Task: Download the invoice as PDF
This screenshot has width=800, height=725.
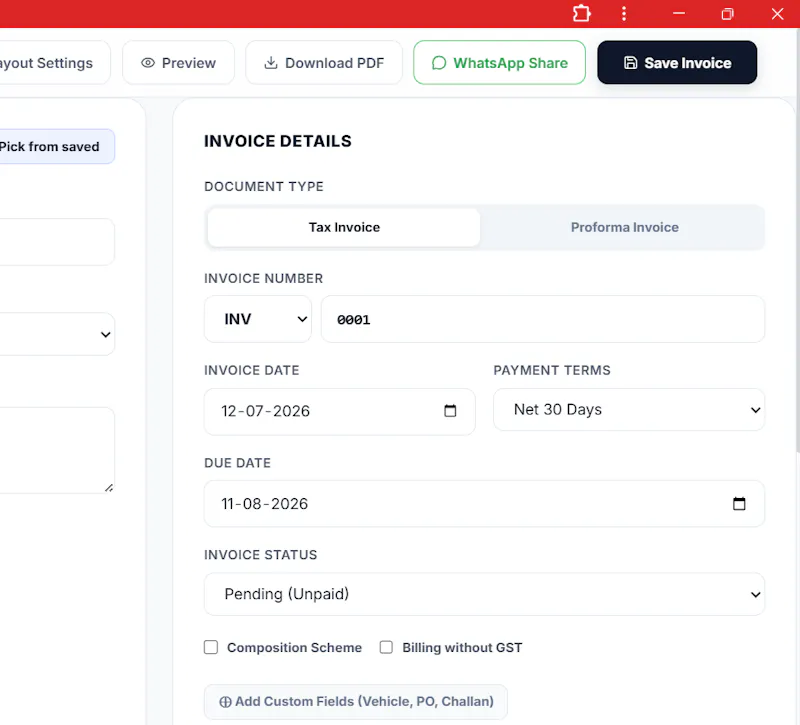Action: 324,63
